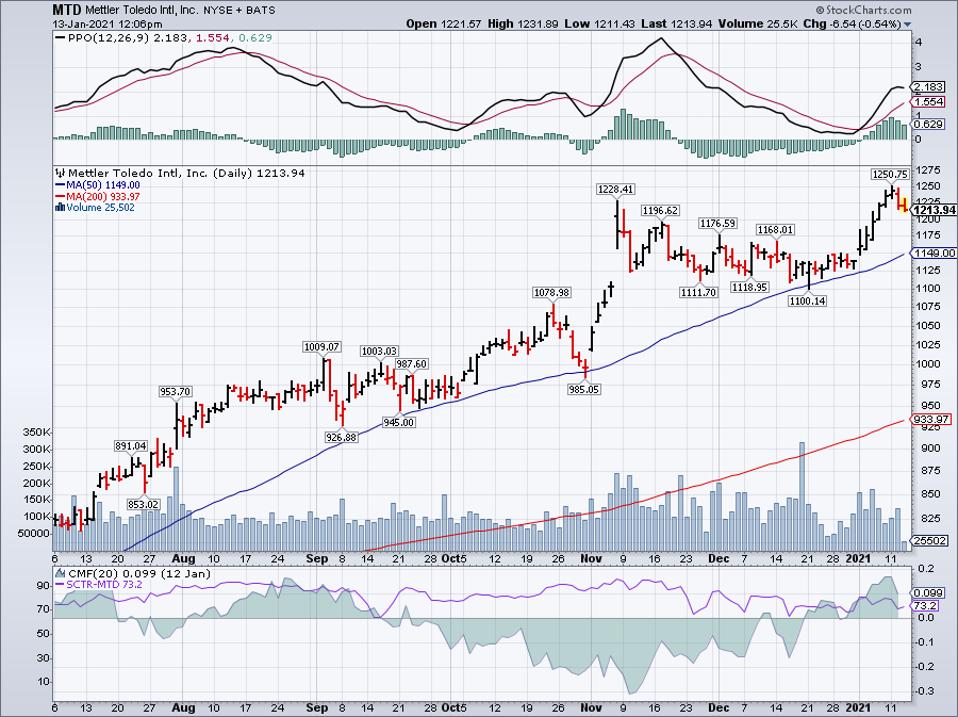Viewport: 958px width, 717px height.
Task: Open the dropdown arrow beside the Chg value
Action: click(907, 24)
